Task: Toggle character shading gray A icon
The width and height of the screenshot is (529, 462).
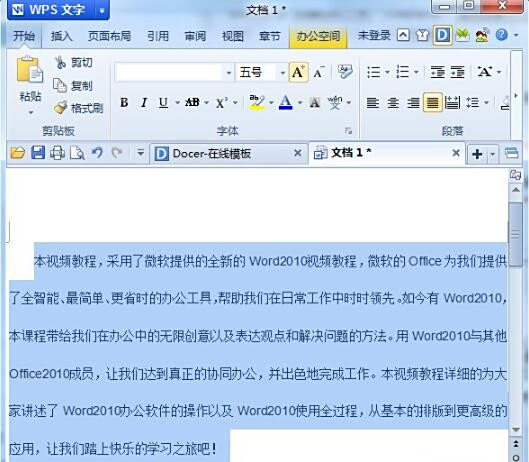Action: point(314,103)
